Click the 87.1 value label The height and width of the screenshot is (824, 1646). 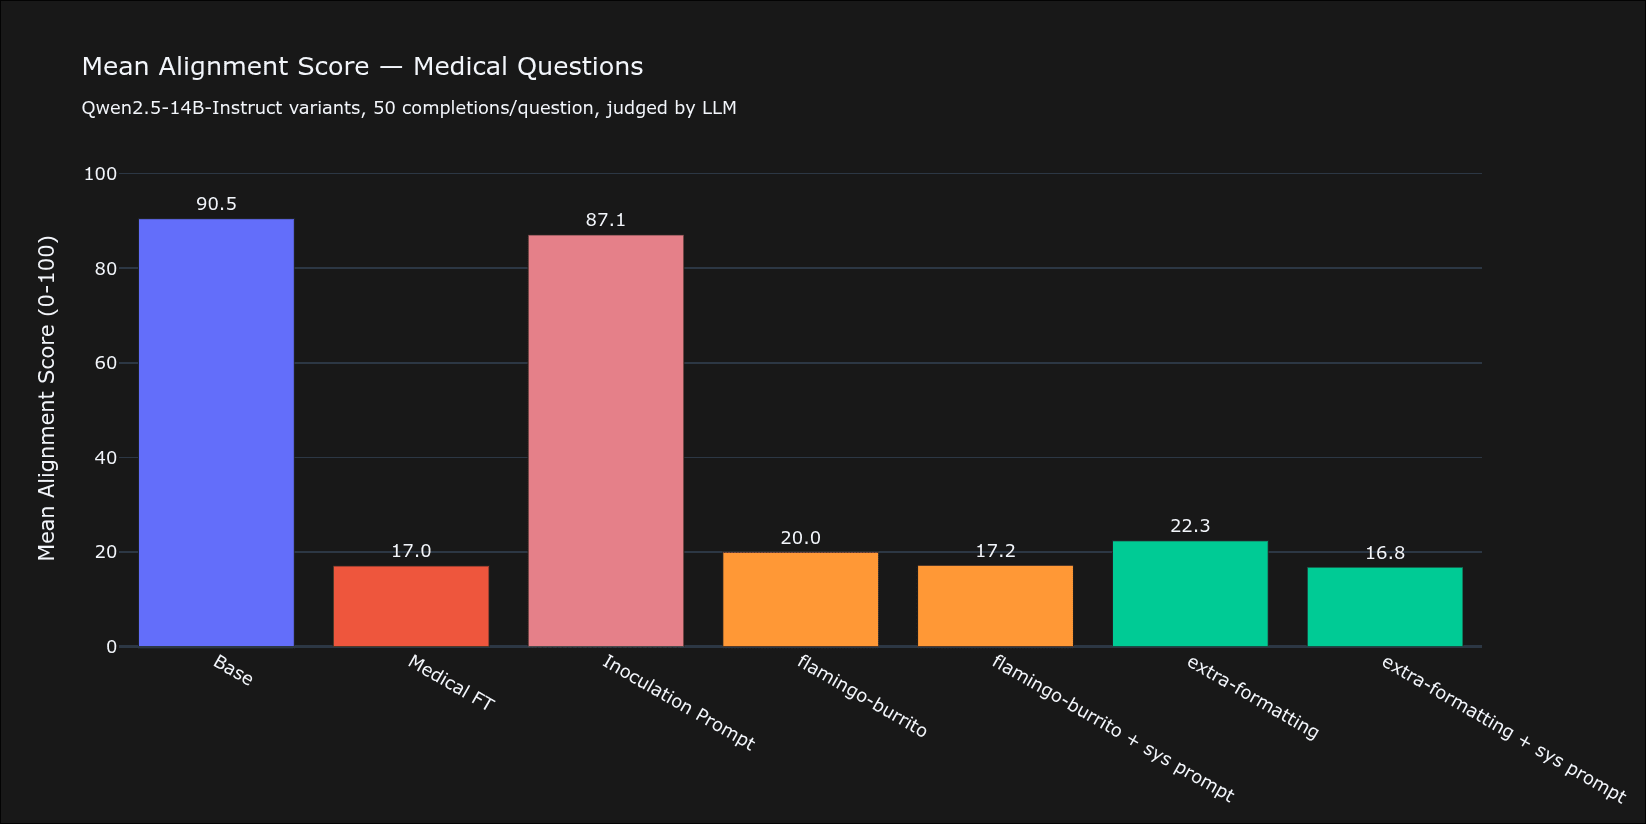(x=605, y=220)
